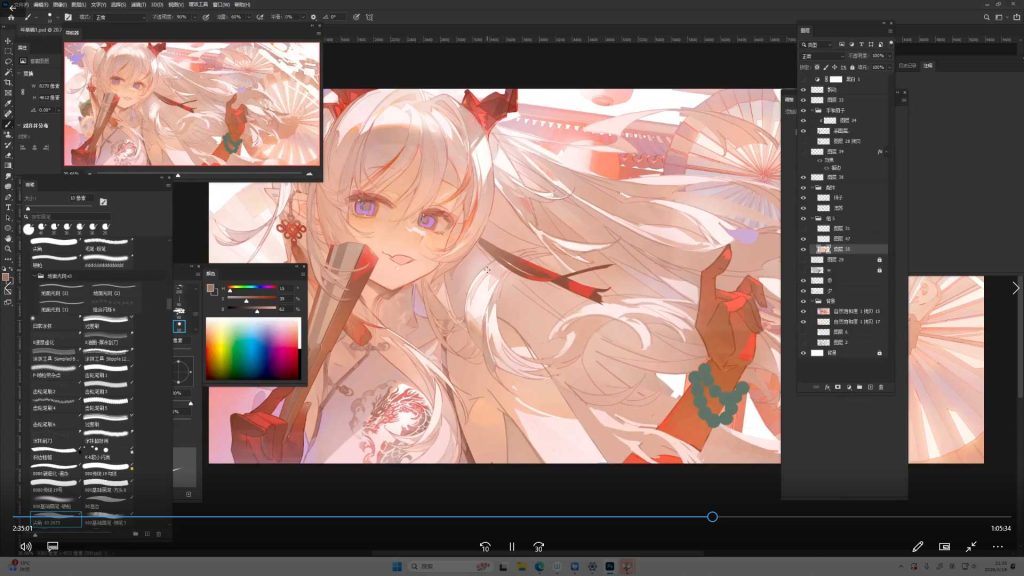This screenshot has height=576, width=1024.
Task: Select the Zoom tool in toolbox
Action: [x=8, y=249]
